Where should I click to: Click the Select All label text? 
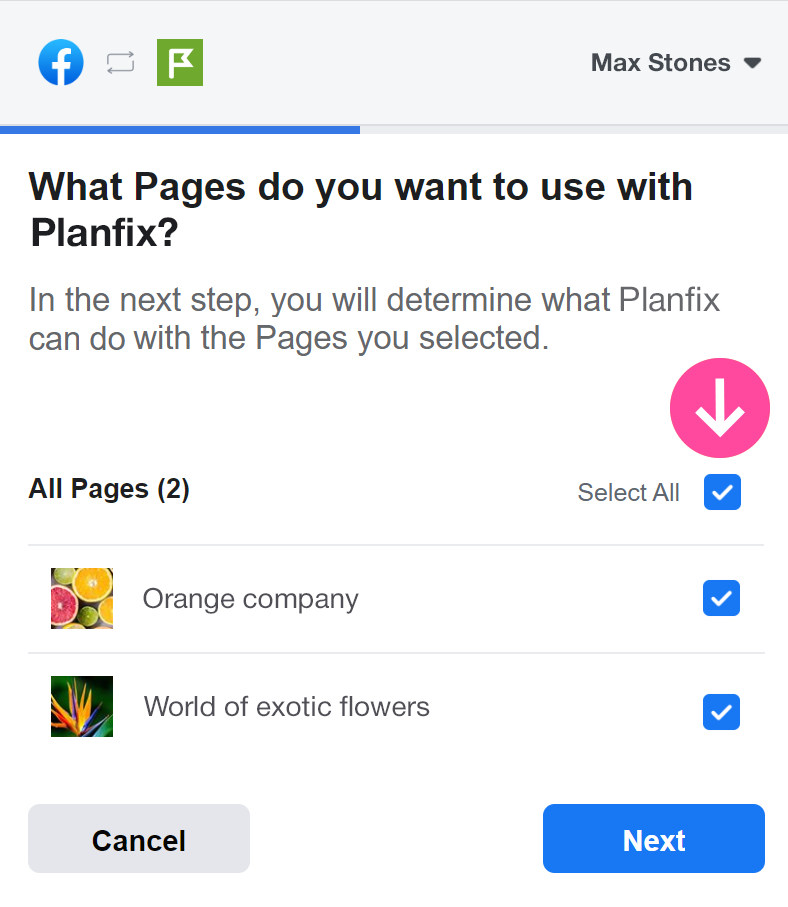click(x=628, y=493)
